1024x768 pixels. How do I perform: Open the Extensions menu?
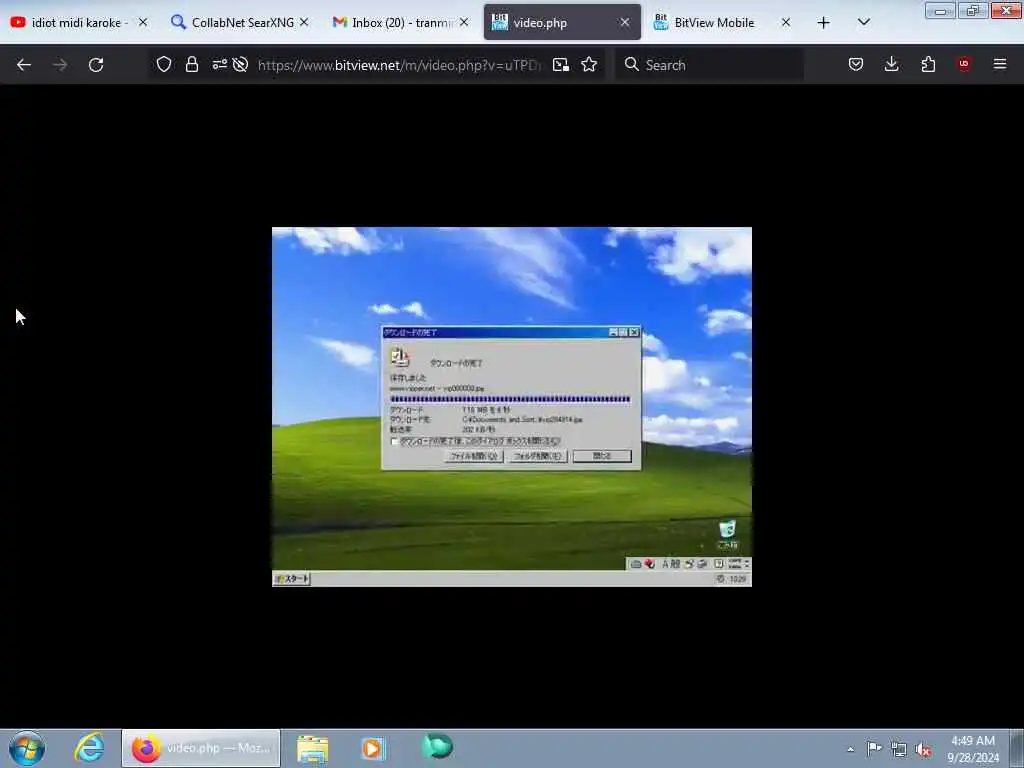[928, 64]
